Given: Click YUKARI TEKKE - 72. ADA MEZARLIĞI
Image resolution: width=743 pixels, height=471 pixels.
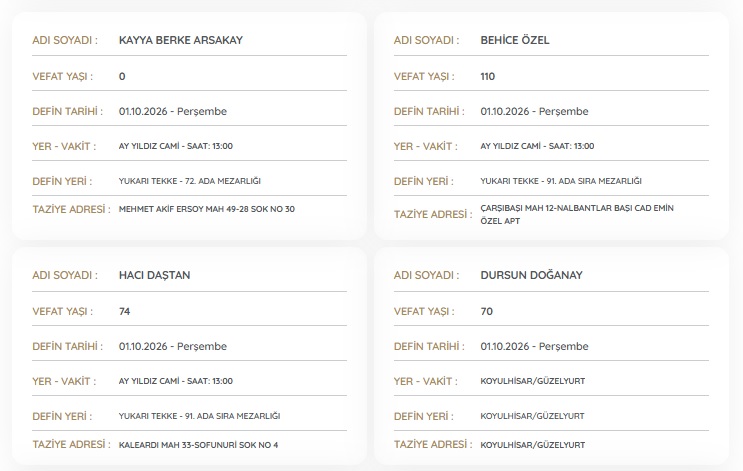Looking at the screenshot, I should [x=190, y=181].
